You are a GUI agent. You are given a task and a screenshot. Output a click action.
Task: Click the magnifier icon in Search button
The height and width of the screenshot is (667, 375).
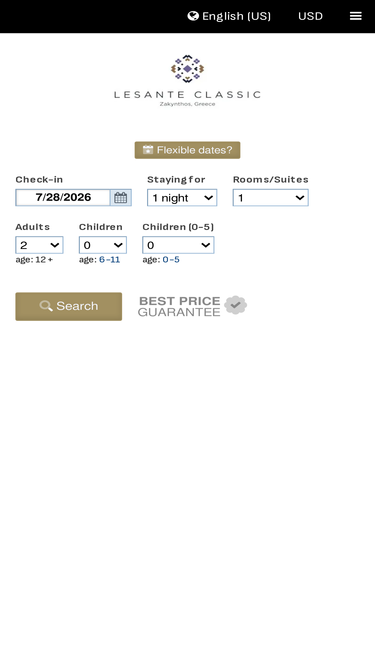coord(46,306)
